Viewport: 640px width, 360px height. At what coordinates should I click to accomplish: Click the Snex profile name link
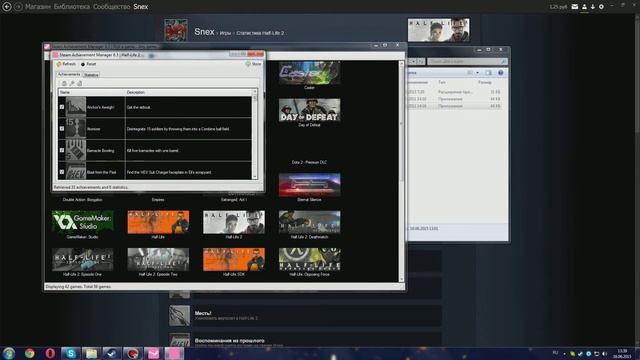[x=204, y=31]
